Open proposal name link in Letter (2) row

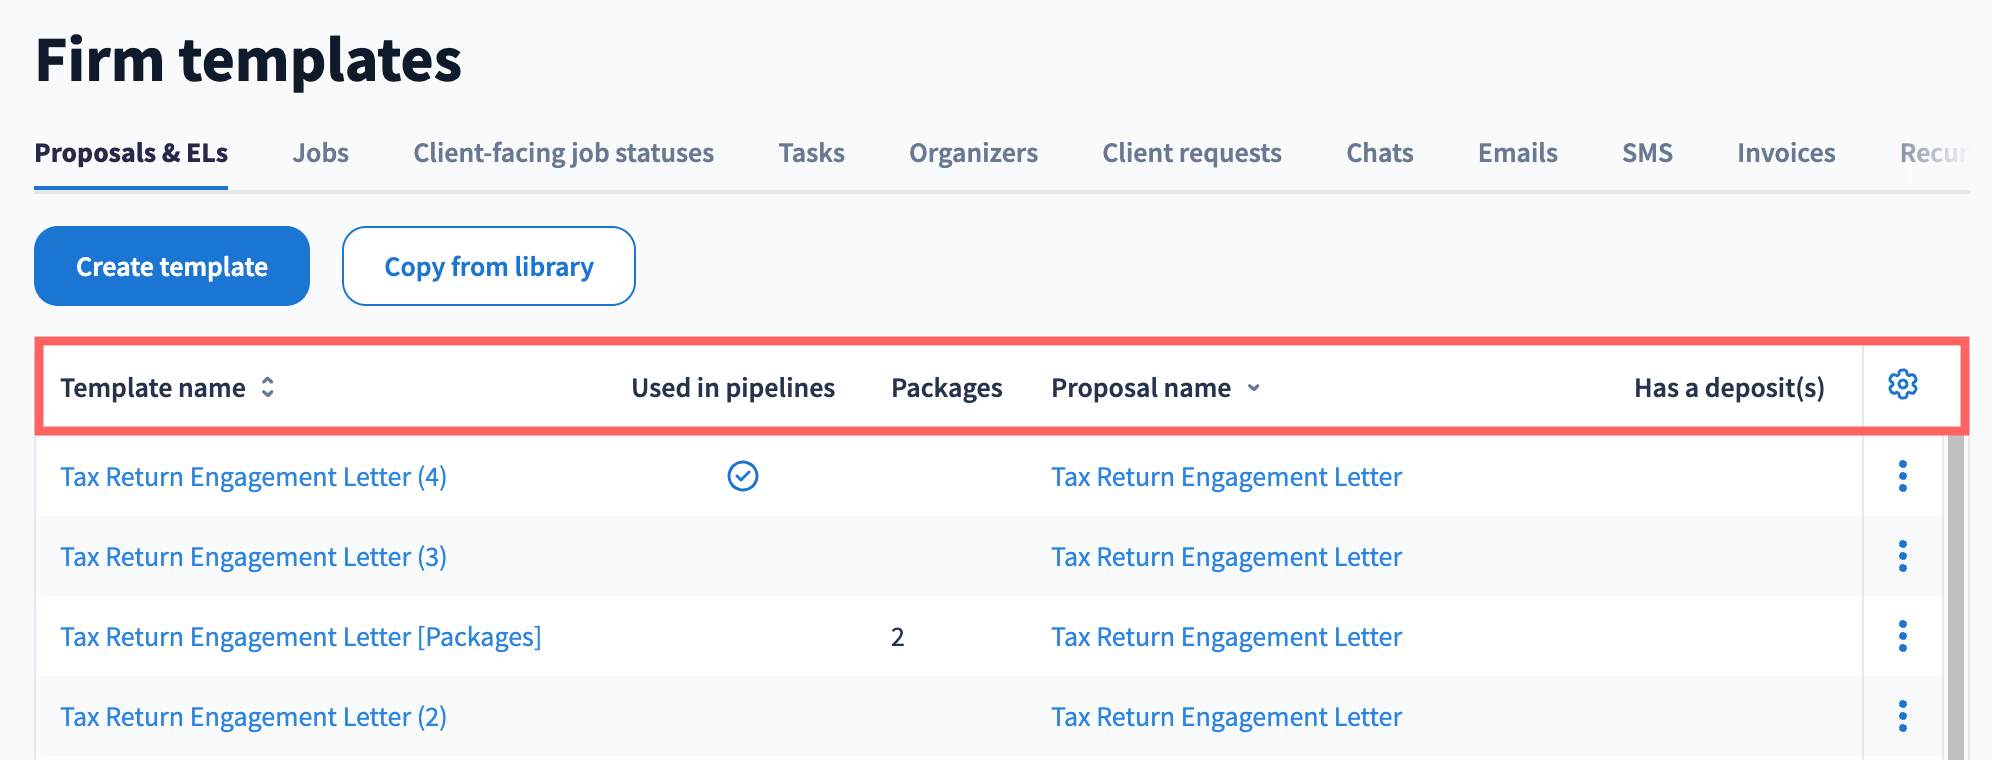pos(1226,717)
